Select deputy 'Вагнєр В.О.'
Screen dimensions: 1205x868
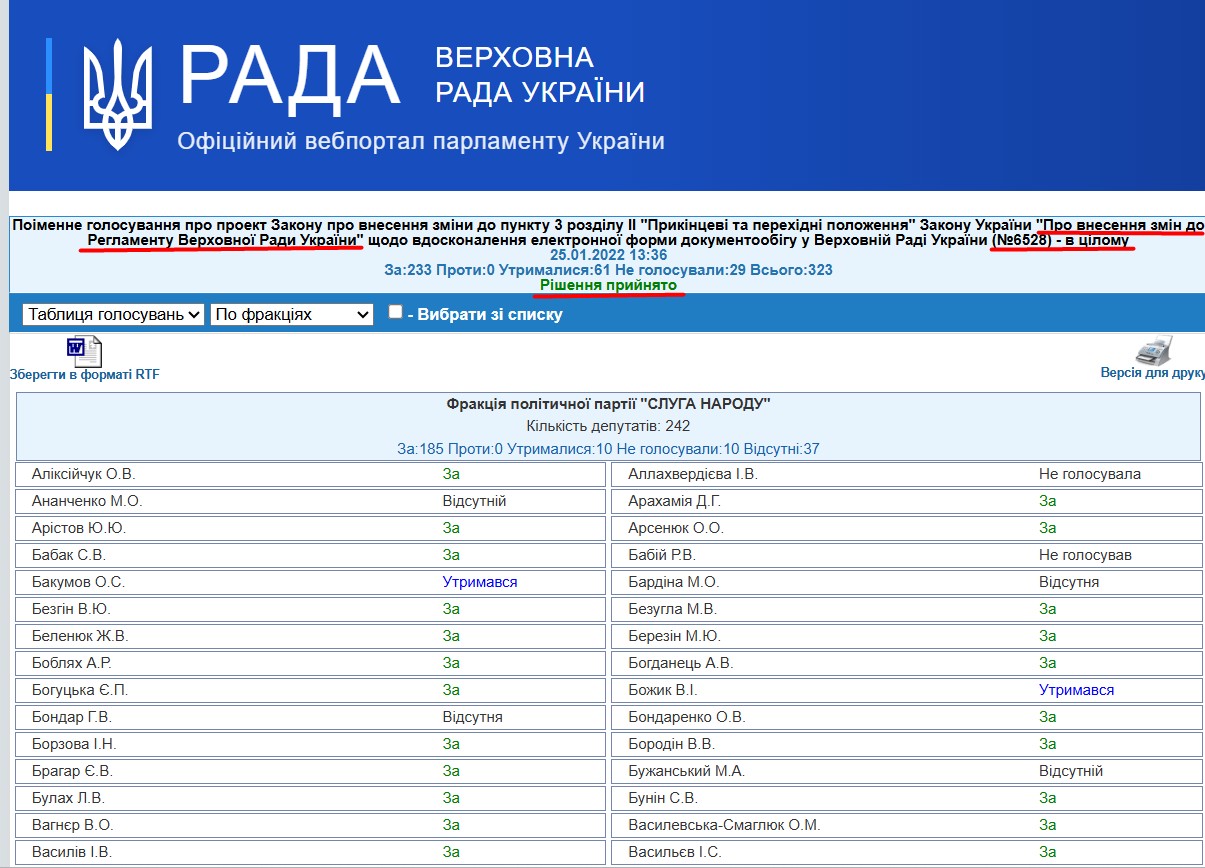[x=73, y=825]
